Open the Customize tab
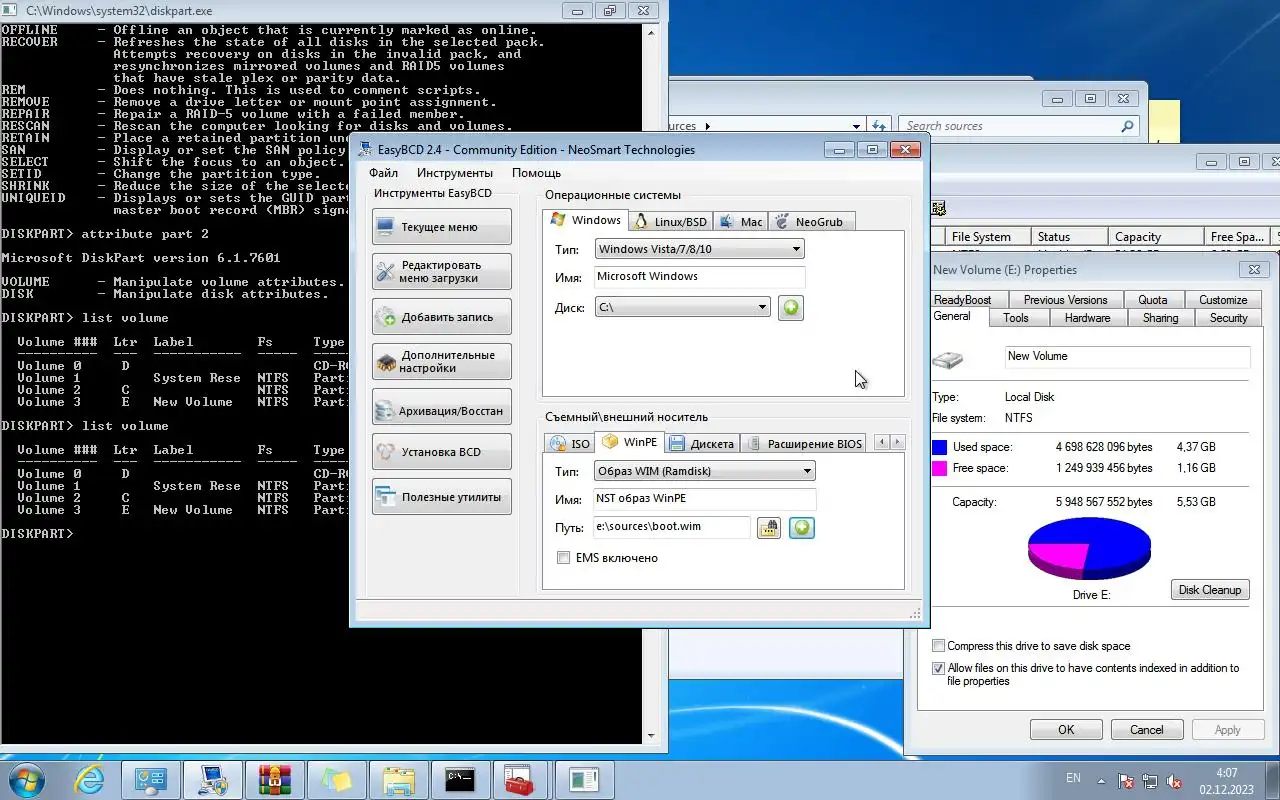1280x800 pixels. click(1223, 300)
